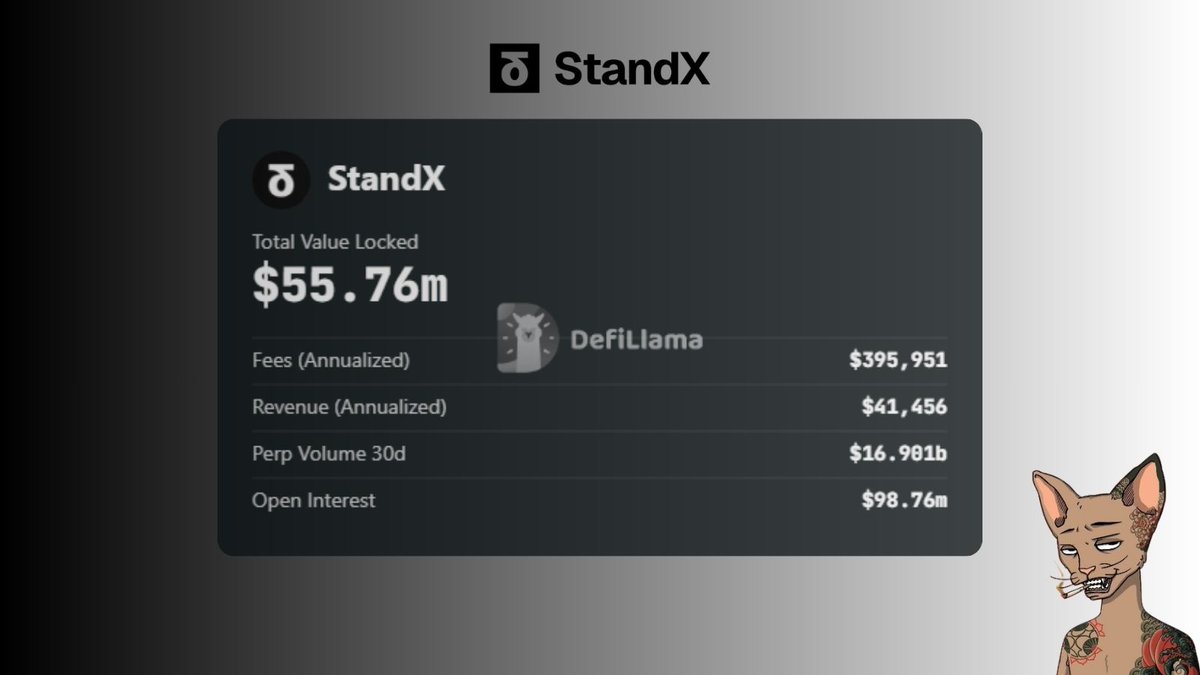Screen dimensions: 1200x675
Task: Click the circular StandX icon in the card
Action: tap(281, 180)
